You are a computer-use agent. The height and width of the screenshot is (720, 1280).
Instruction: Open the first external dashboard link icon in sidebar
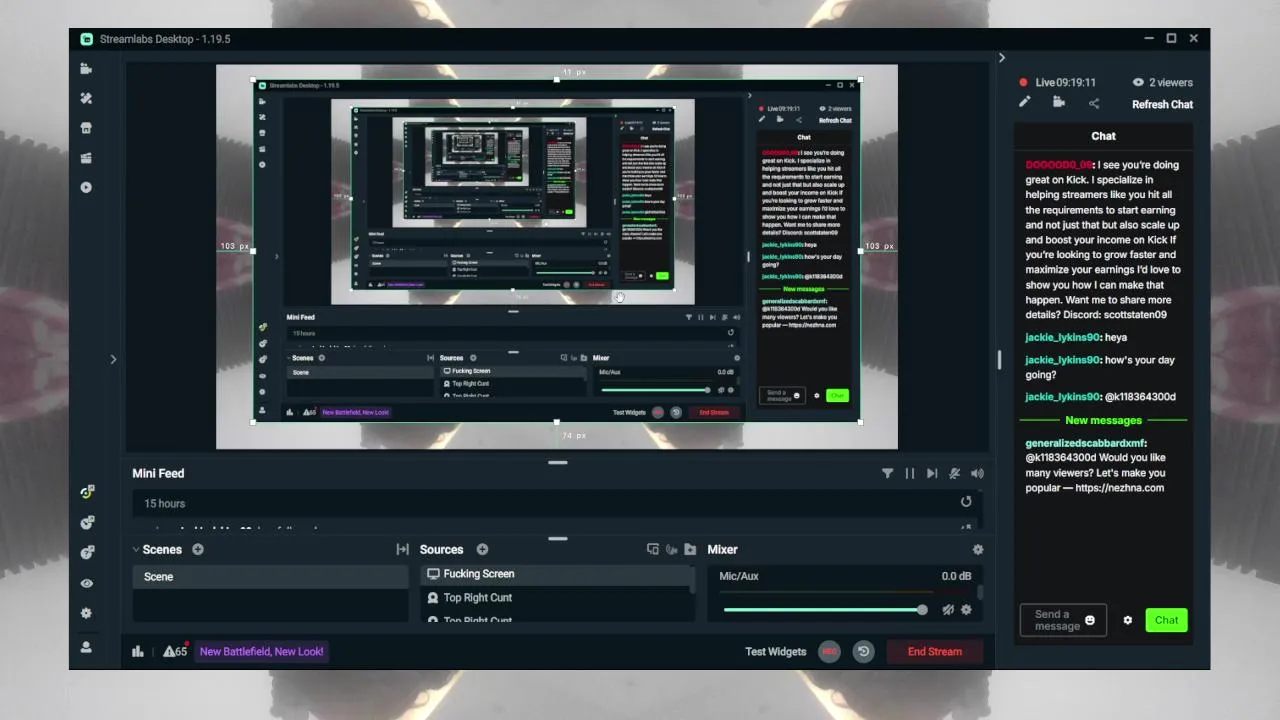pyautogui.click(x=87, y=492)
